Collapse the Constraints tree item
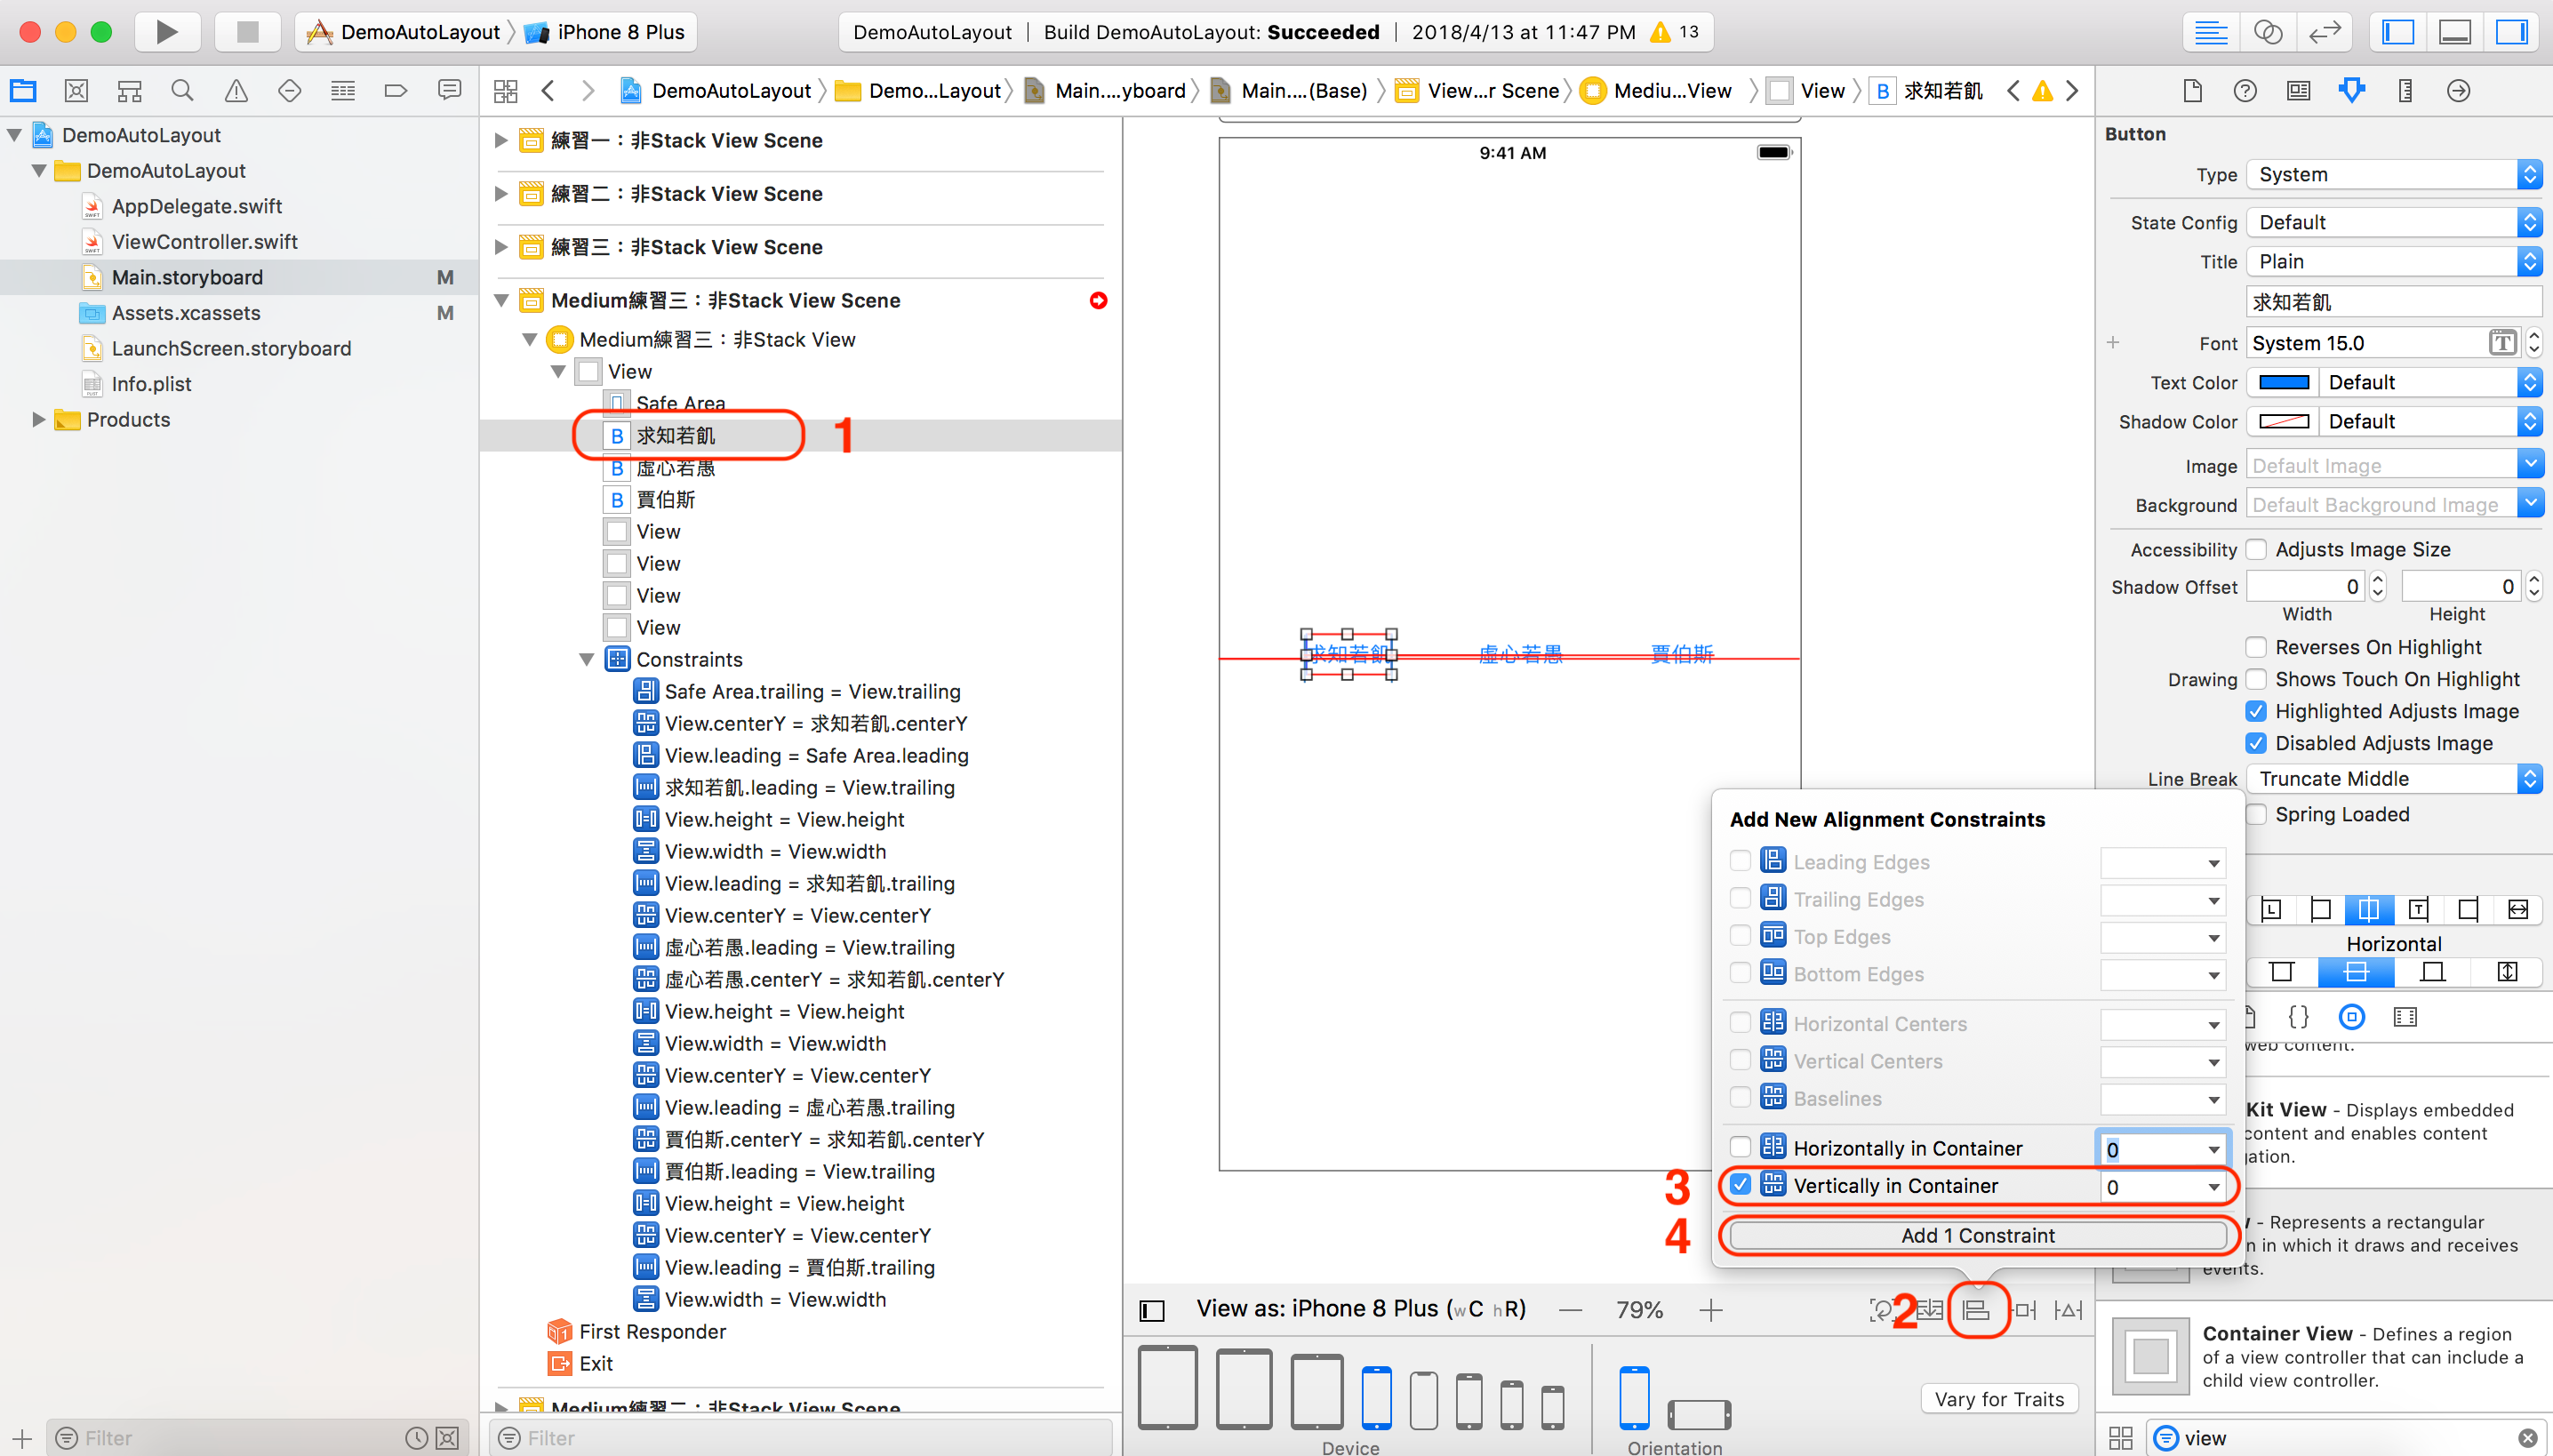Image resolution: width=2553 pixels, height=1456 pixels. [588, 659]
